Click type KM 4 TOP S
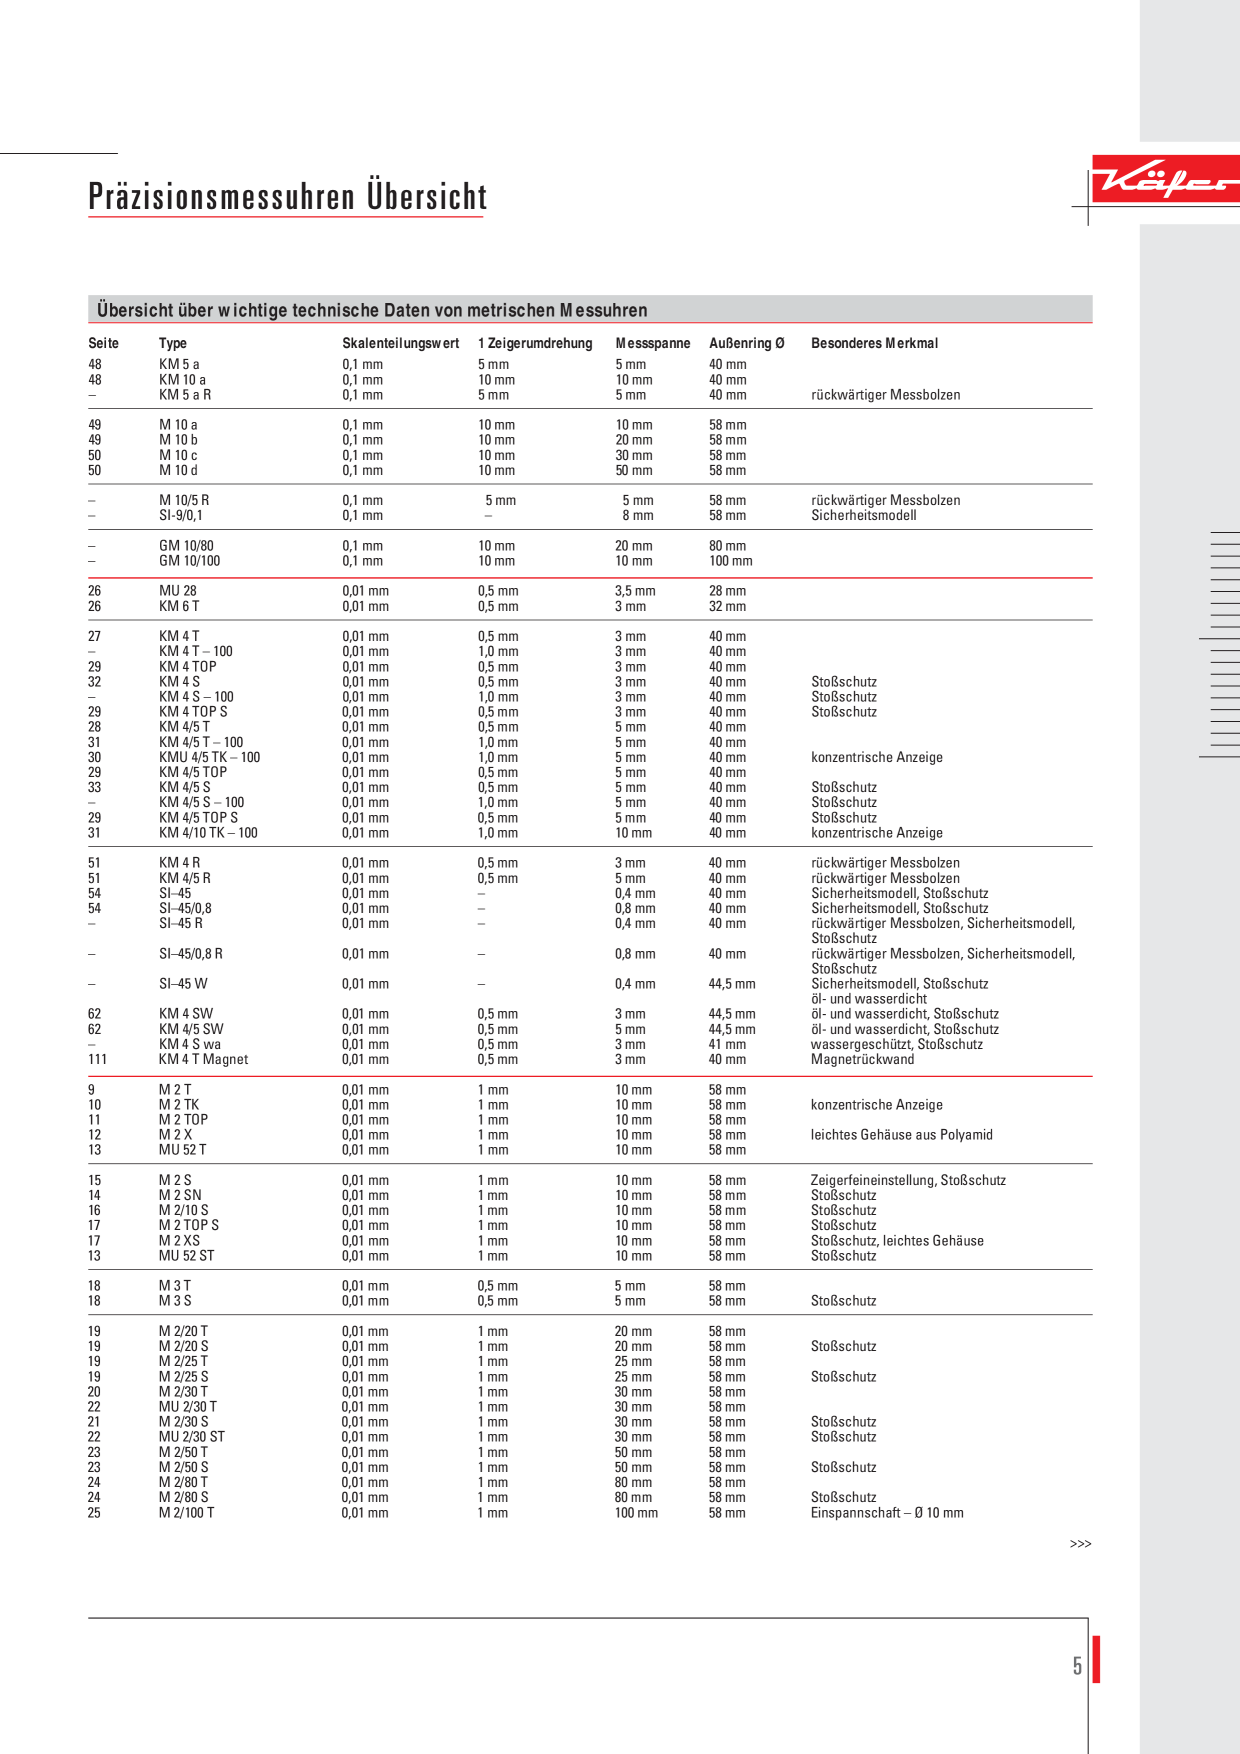This screenshot has width=1240, height=1754. tap(193, 712)
